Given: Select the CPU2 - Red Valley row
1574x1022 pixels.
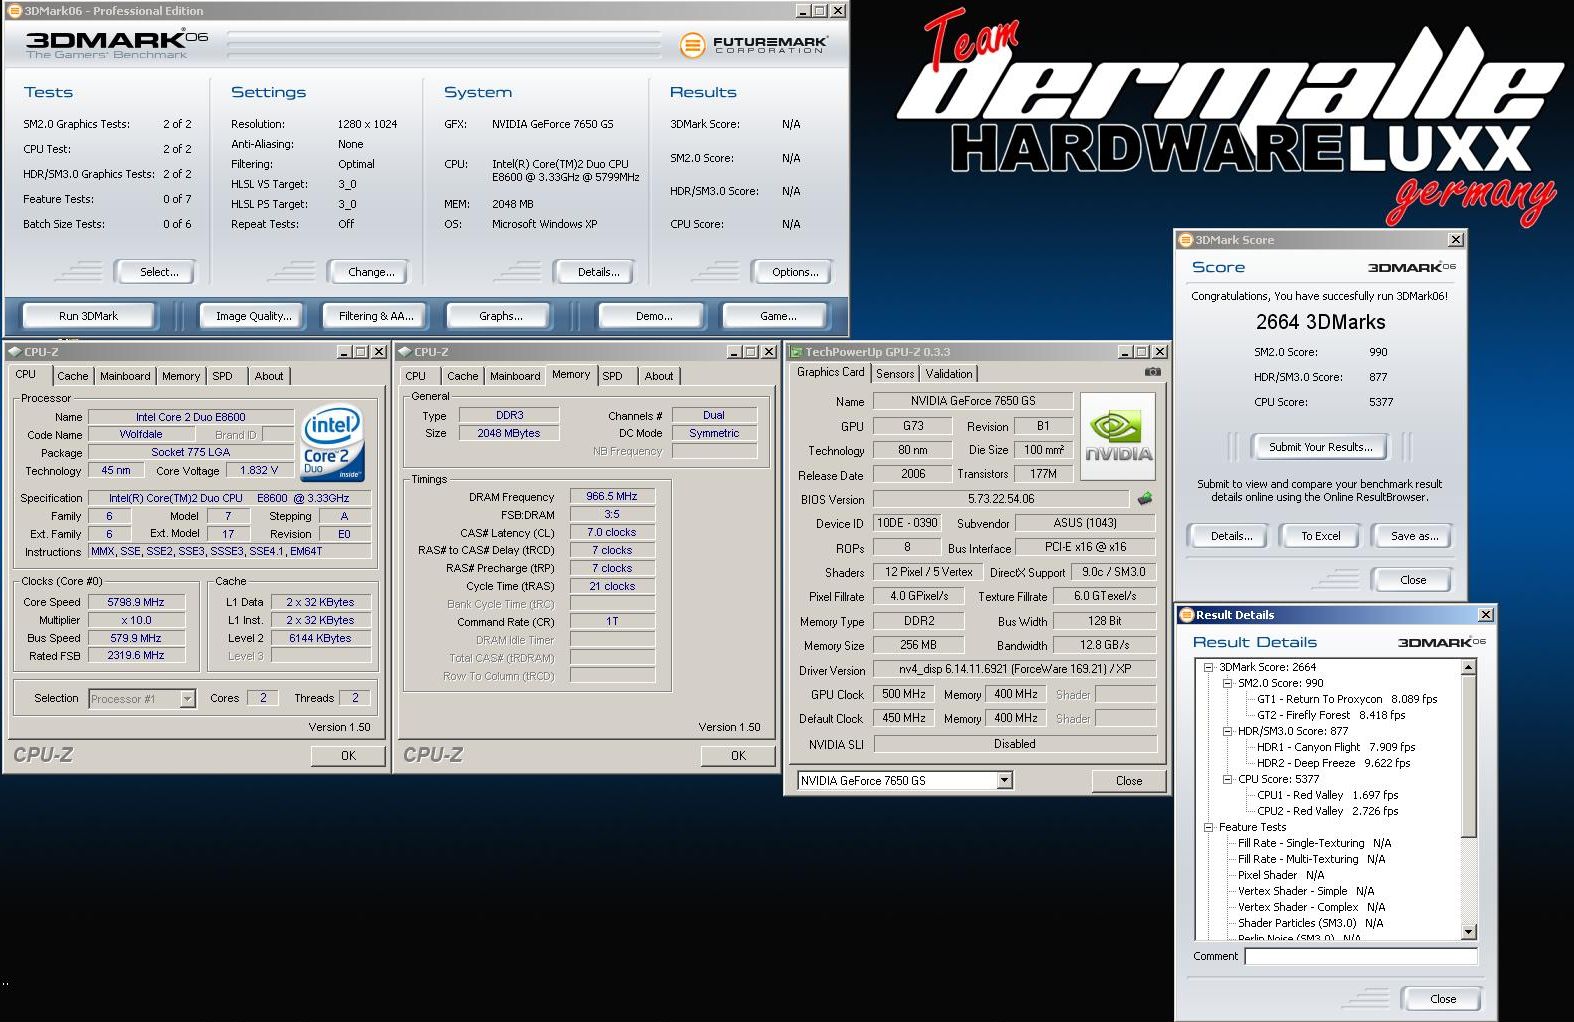Looking at the screenshot, I should 1327,811.
